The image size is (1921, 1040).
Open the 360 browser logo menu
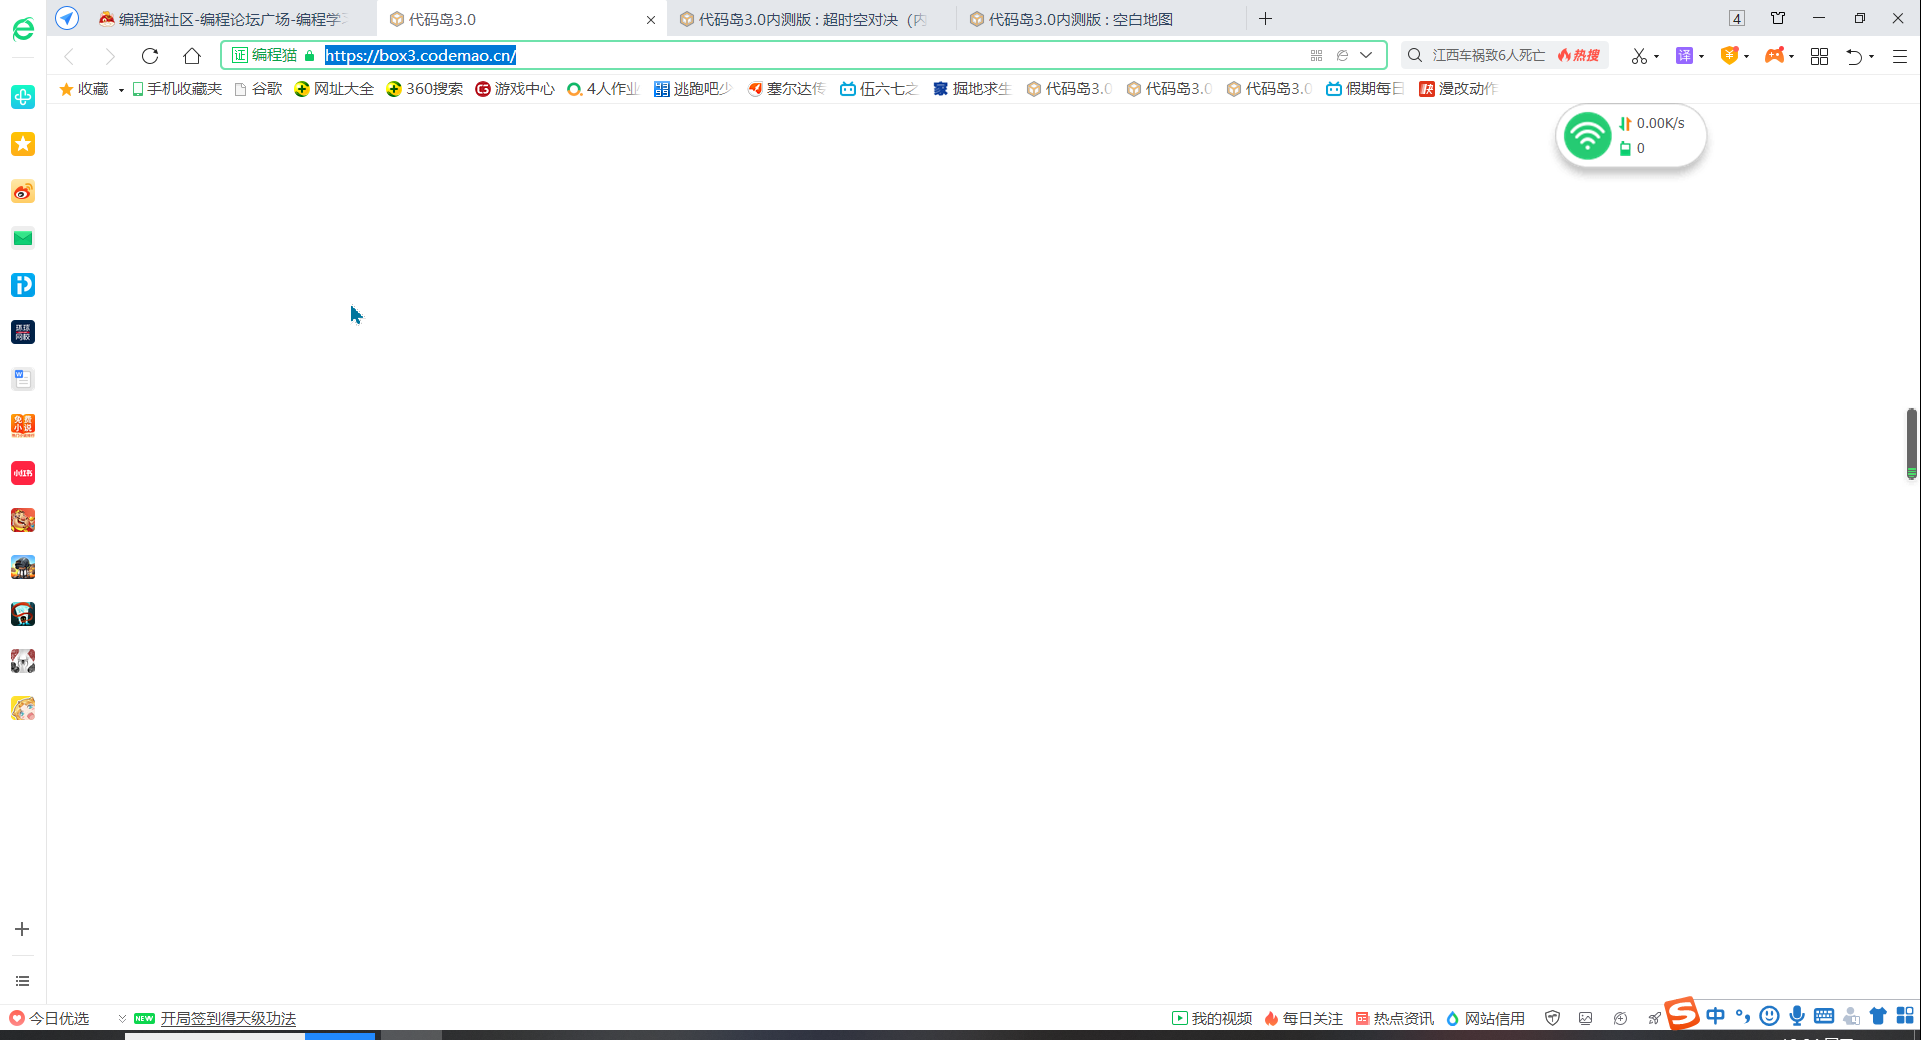[x=23, y=30]
